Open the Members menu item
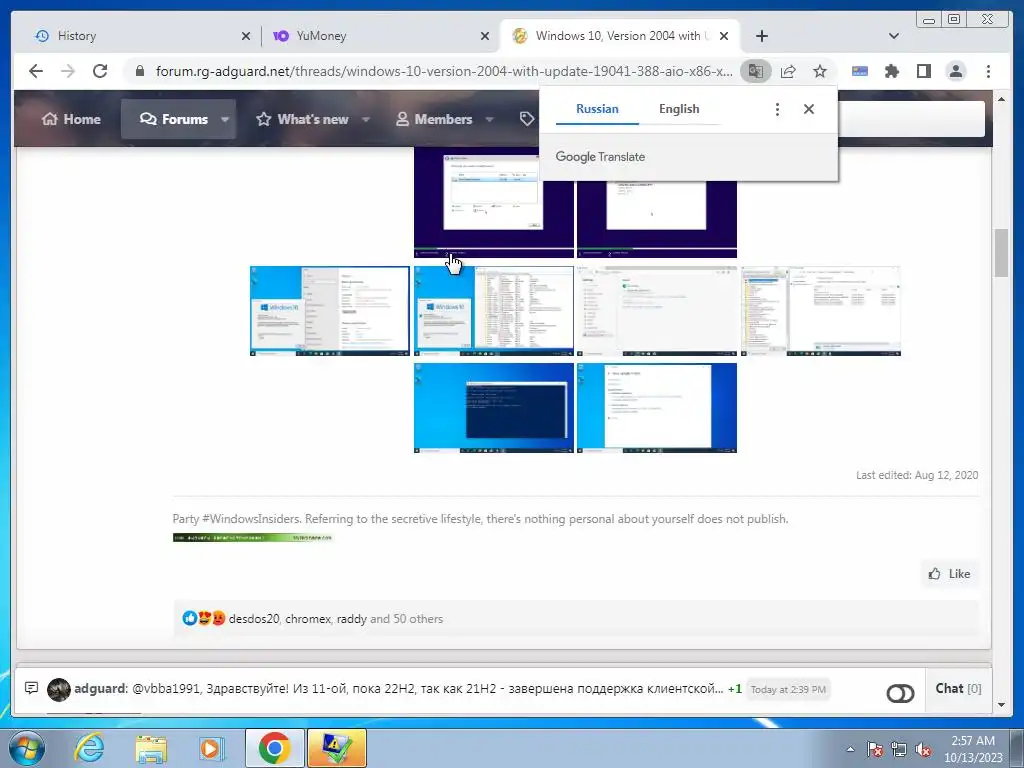This screenshot has height=768, width=1024. (434, 119)
